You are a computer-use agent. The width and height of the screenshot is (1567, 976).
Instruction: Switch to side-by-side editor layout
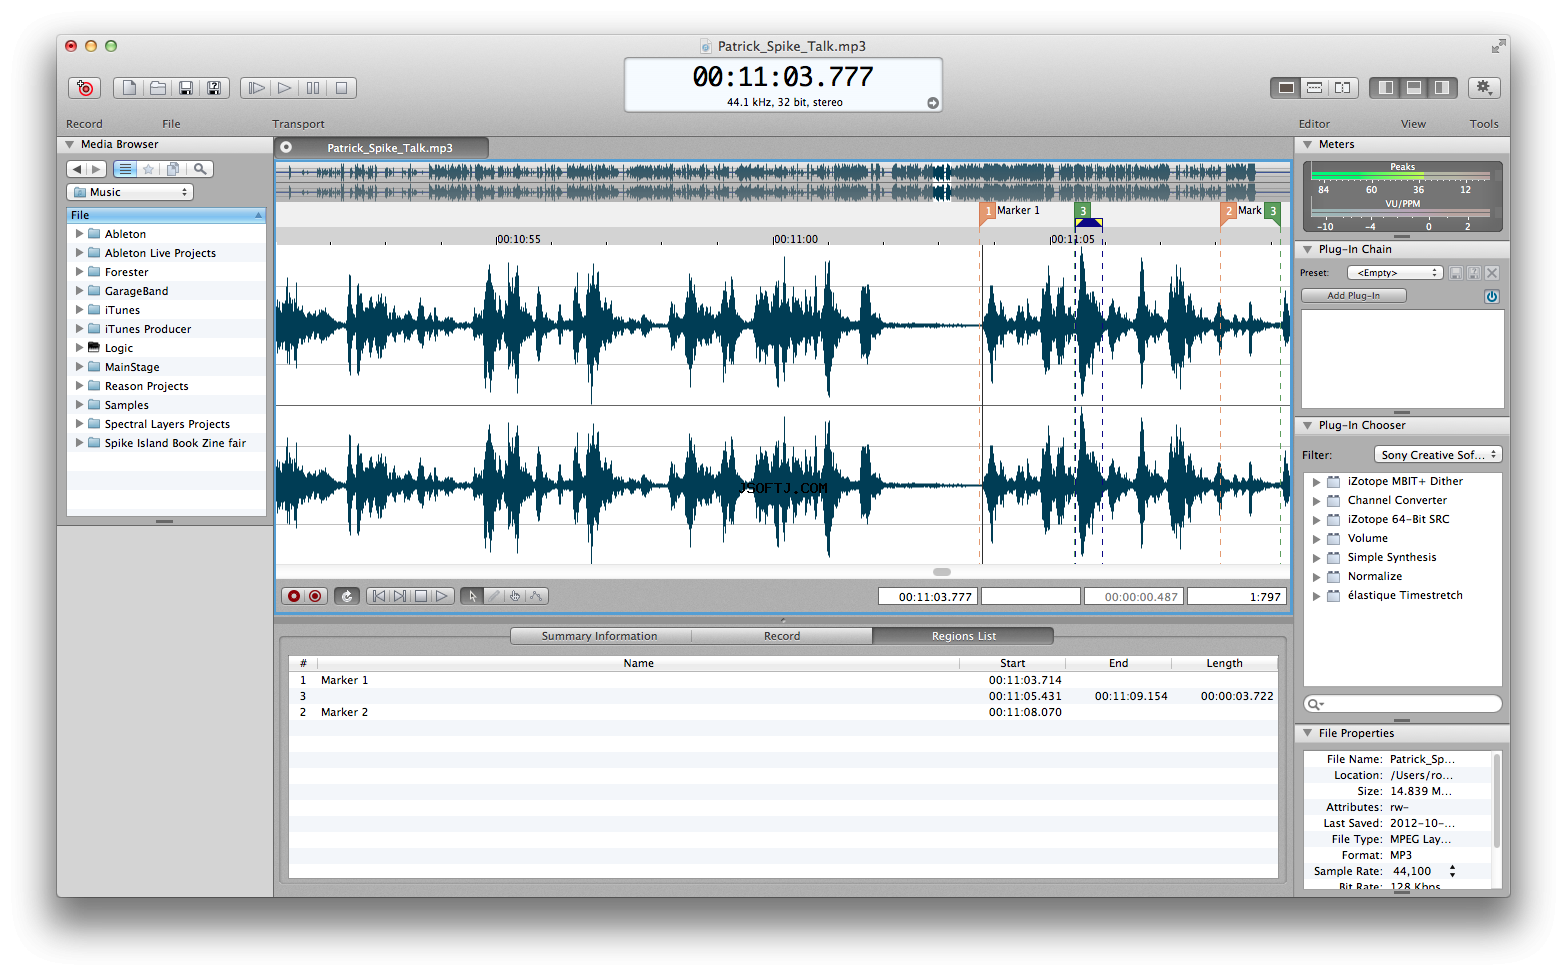coord(1343,88)
